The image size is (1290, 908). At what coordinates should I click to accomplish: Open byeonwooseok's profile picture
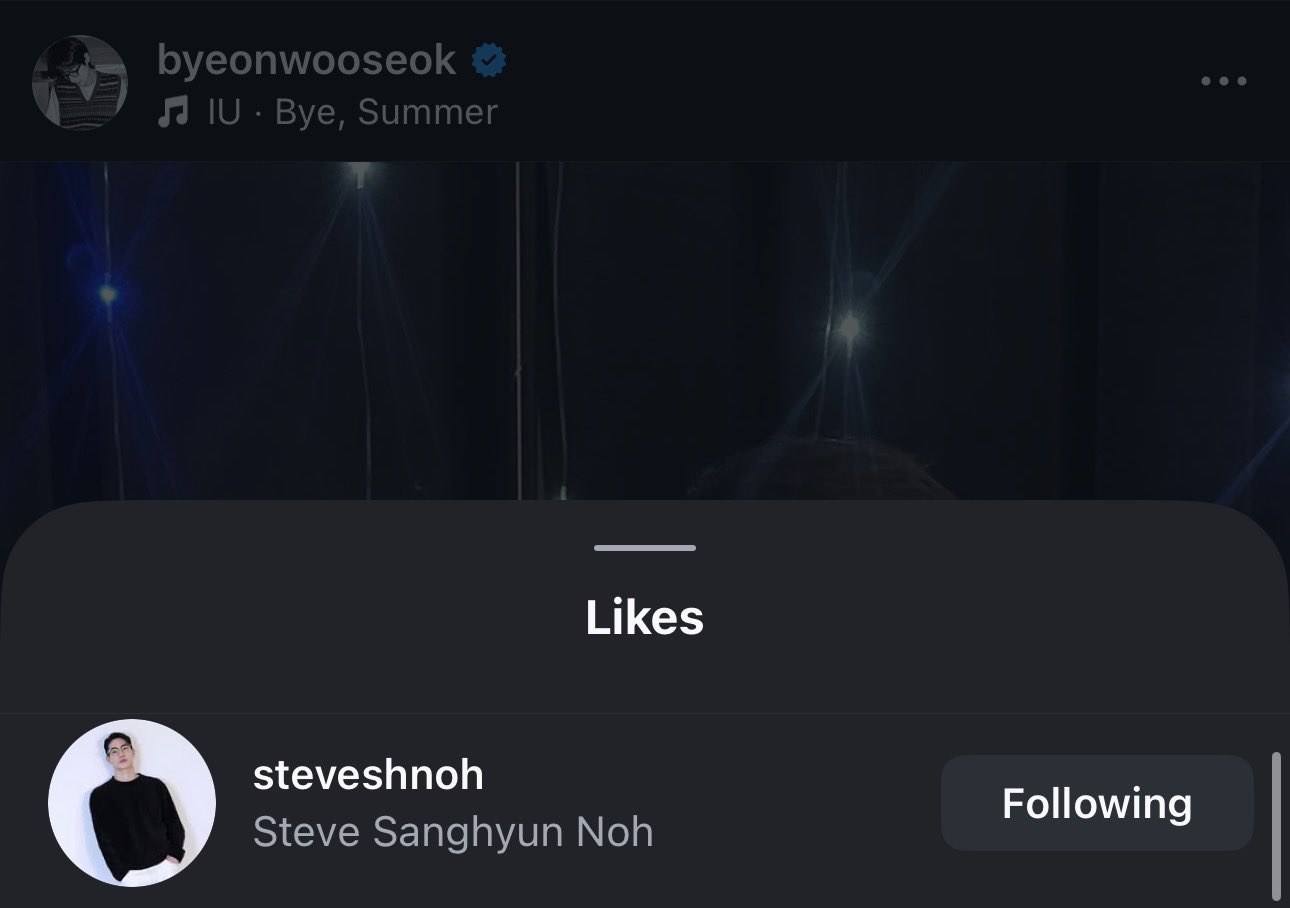[80, 82]
